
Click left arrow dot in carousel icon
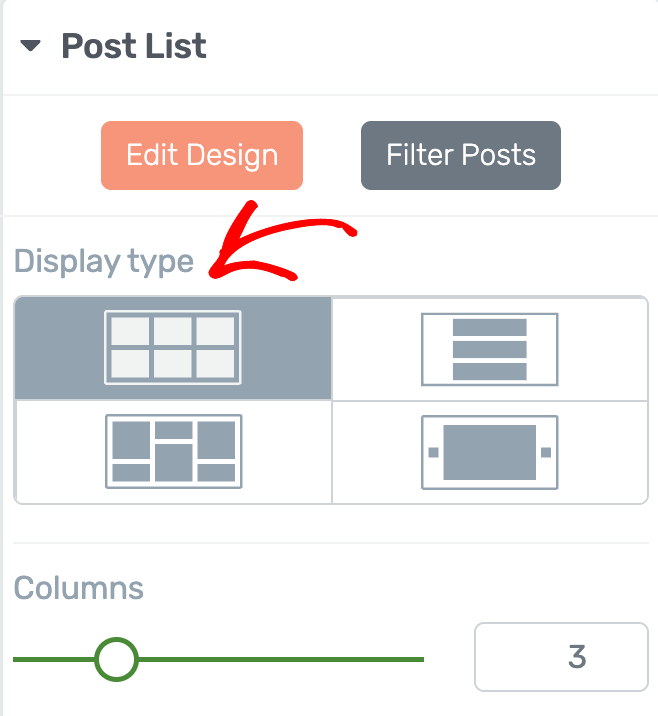tap(433, 452)
